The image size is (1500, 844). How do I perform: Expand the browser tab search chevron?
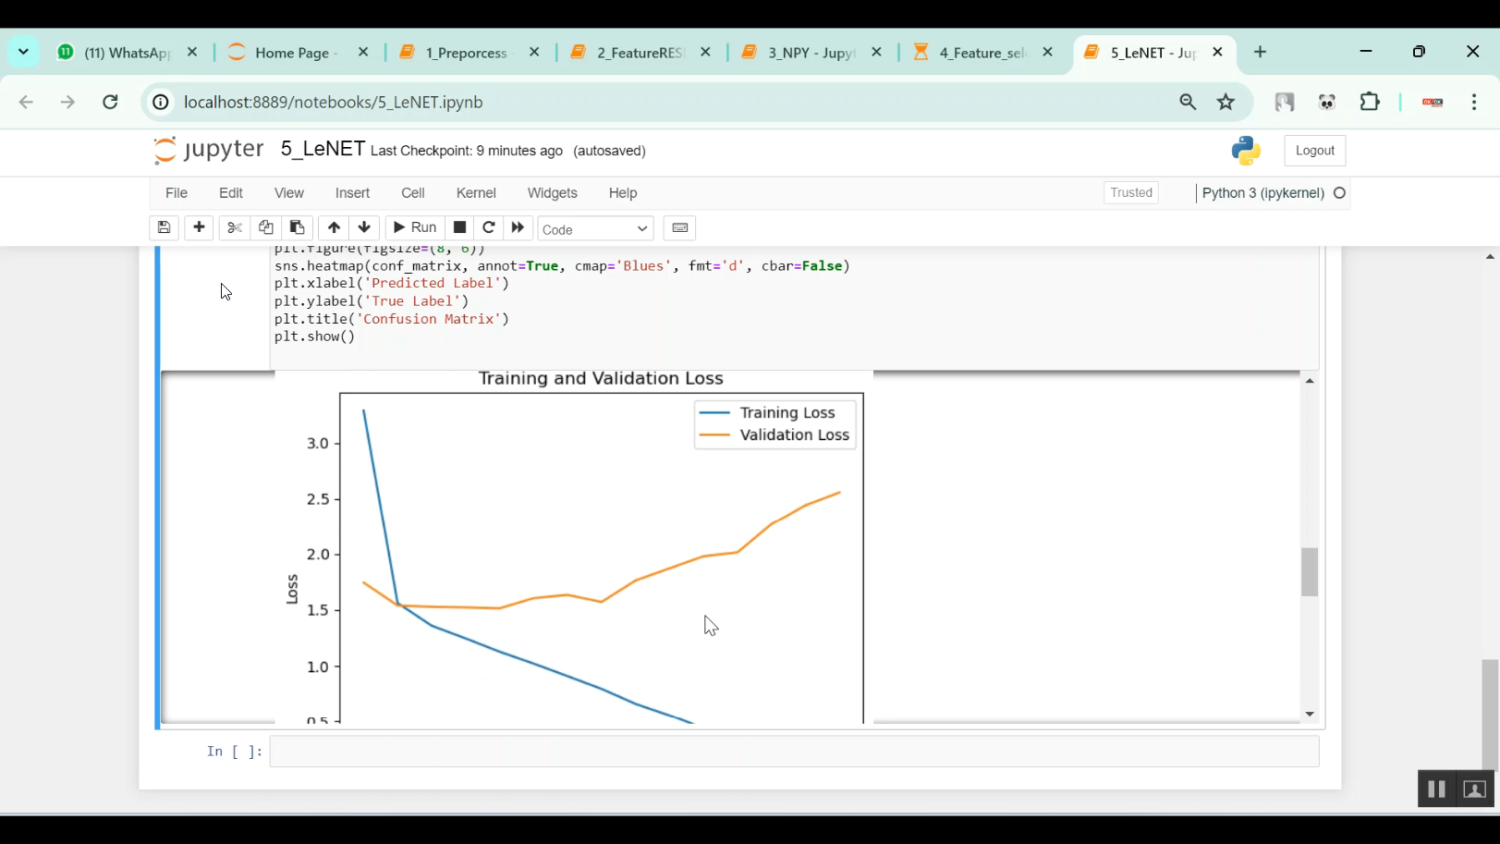pyautogui.click(x=23, y=52)
